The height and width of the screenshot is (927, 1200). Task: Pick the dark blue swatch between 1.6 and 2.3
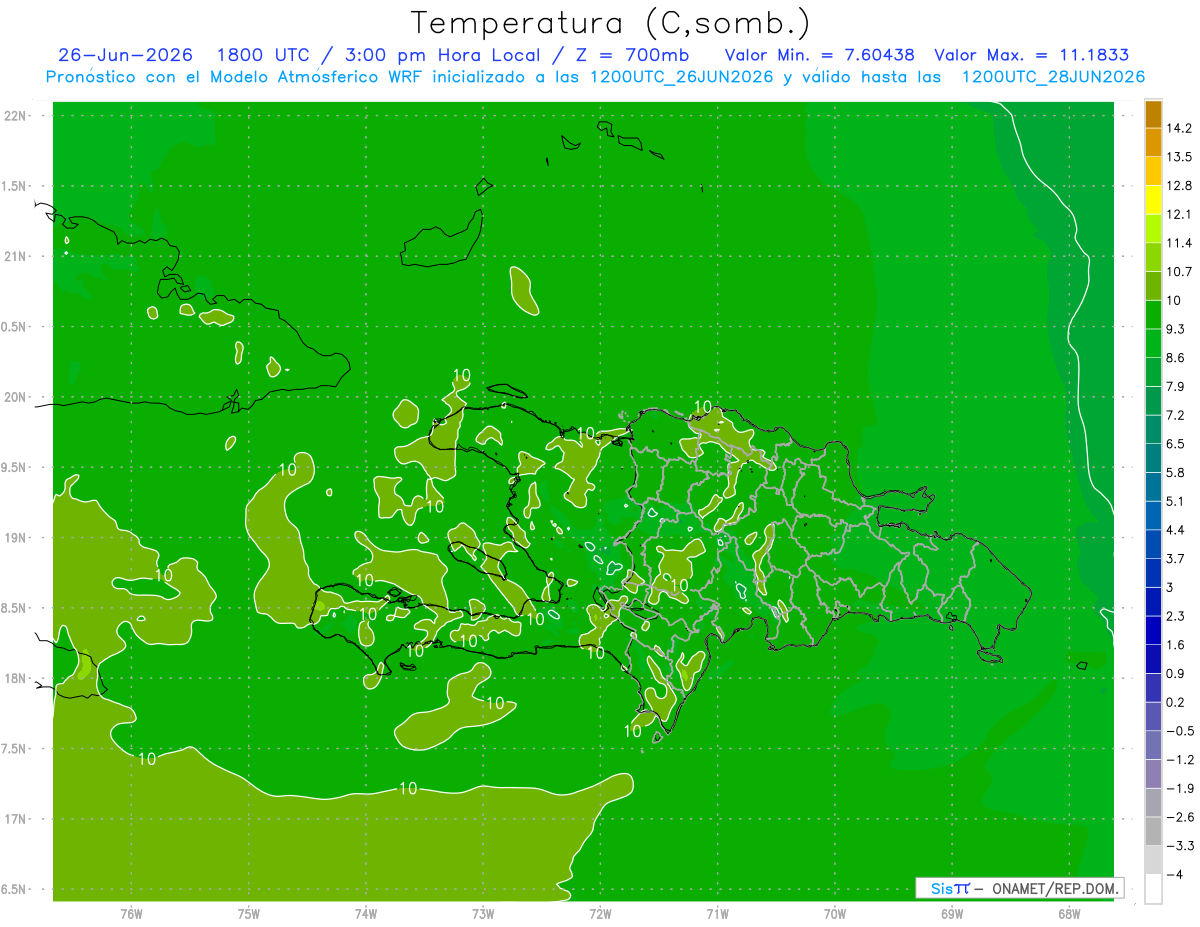point(1153,631)
